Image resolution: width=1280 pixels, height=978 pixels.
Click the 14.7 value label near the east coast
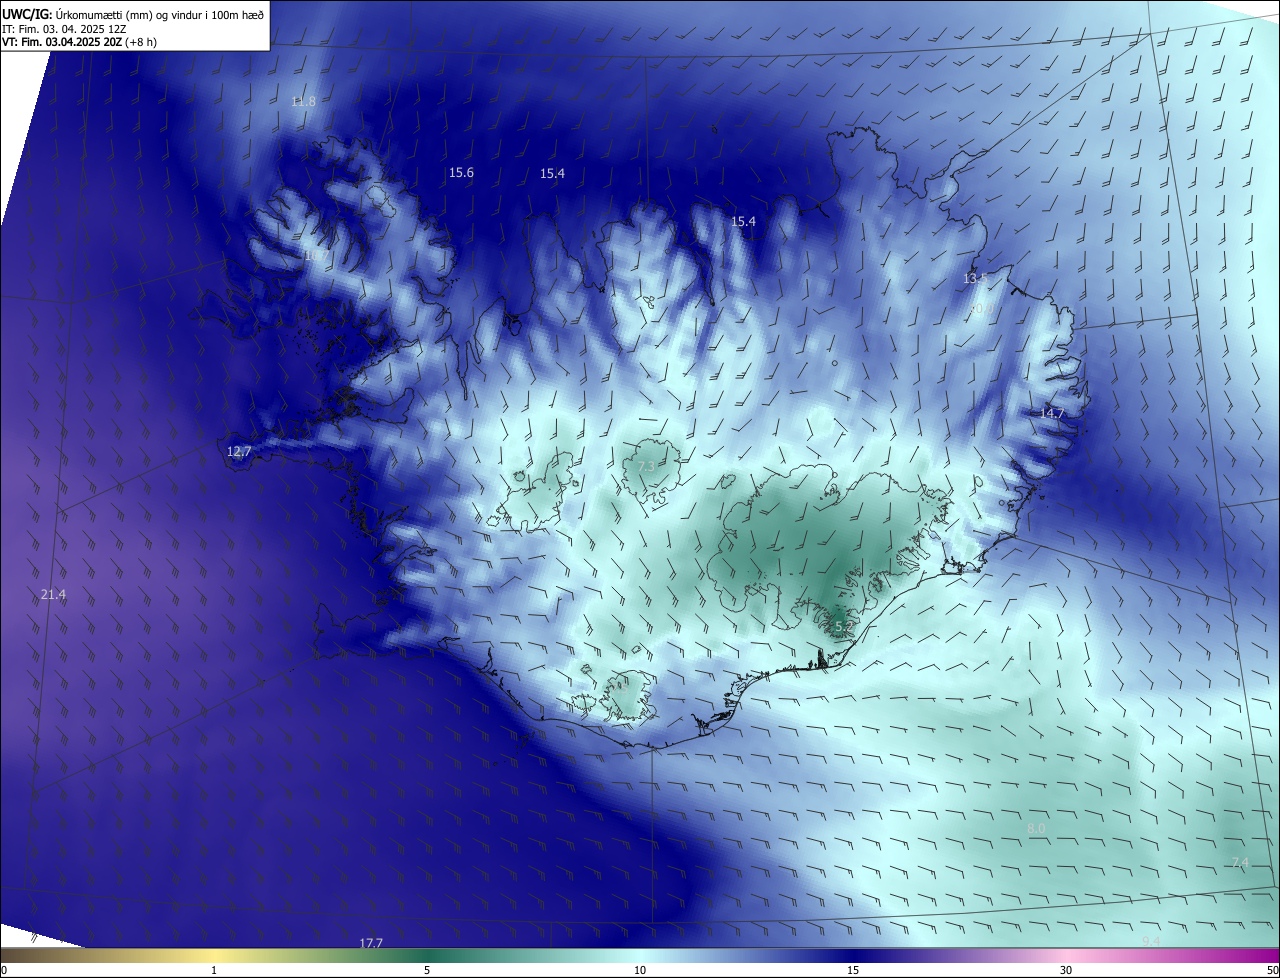coord(1052,414)
